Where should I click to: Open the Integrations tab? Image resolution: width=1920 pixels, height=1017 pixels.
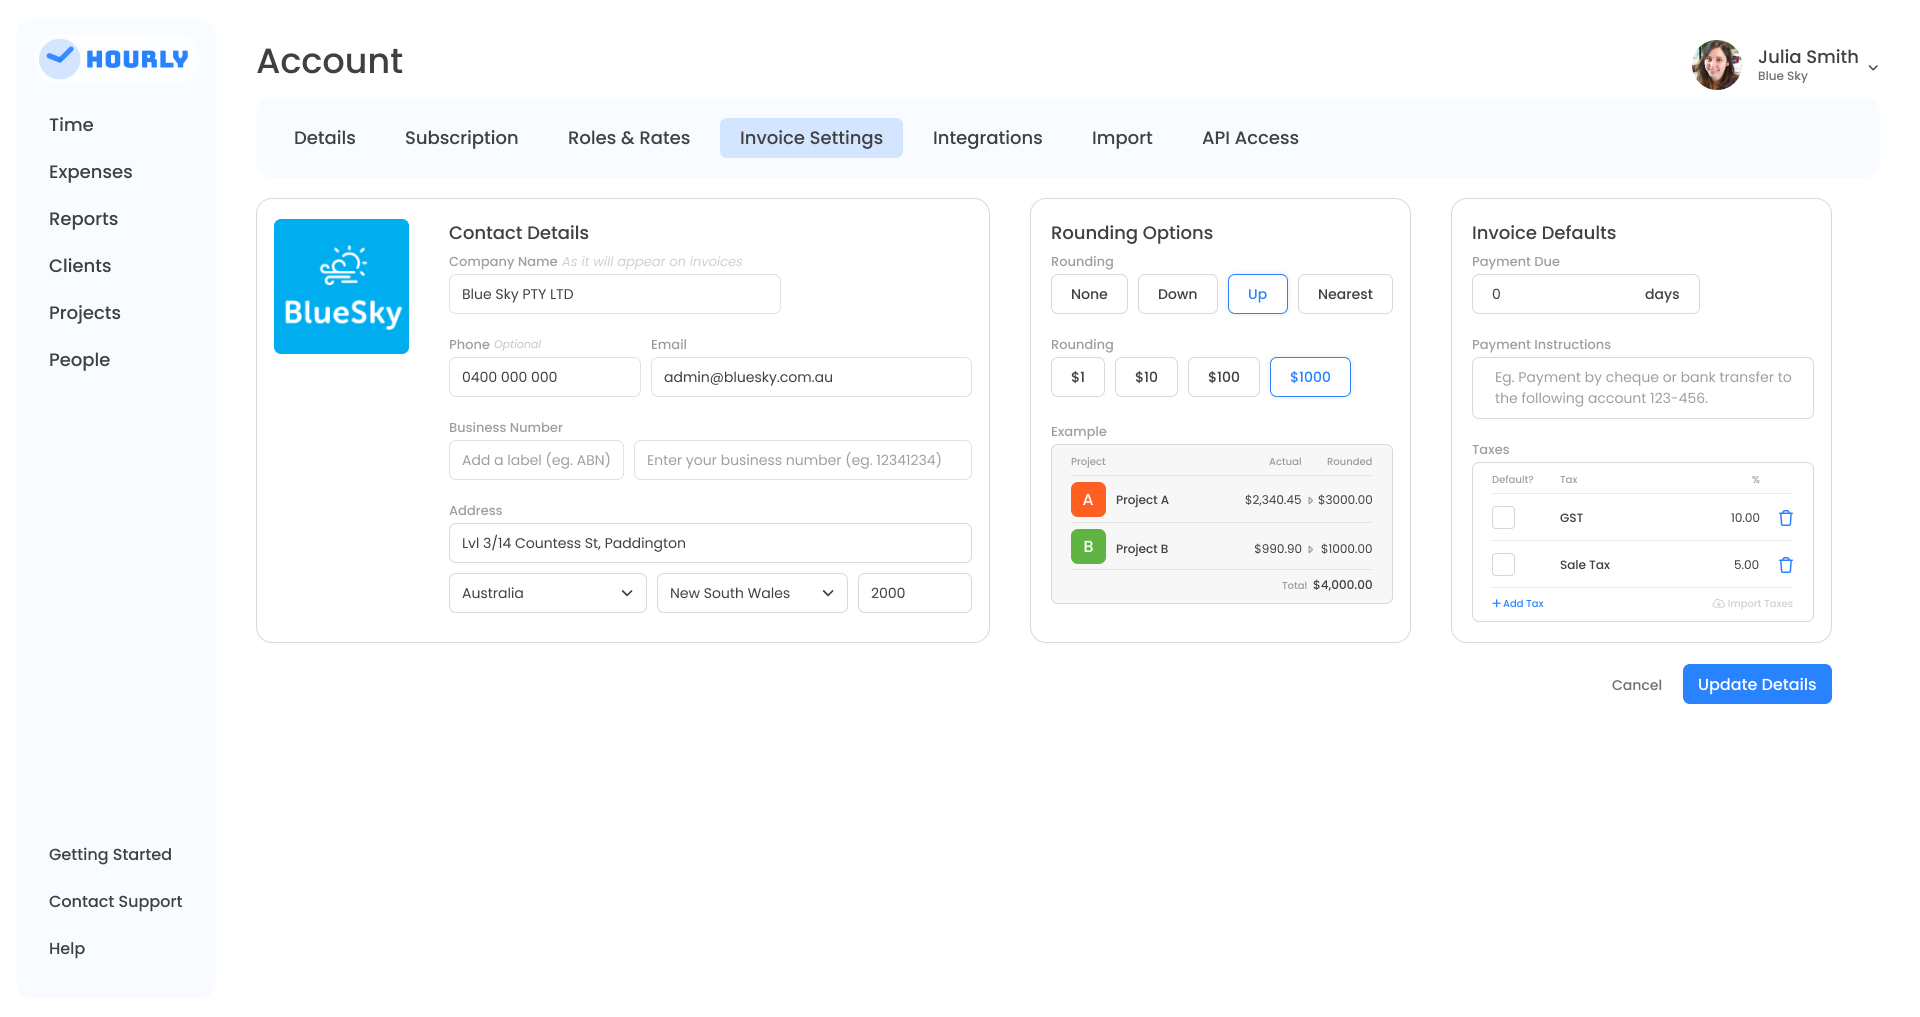tap(987, 138)
